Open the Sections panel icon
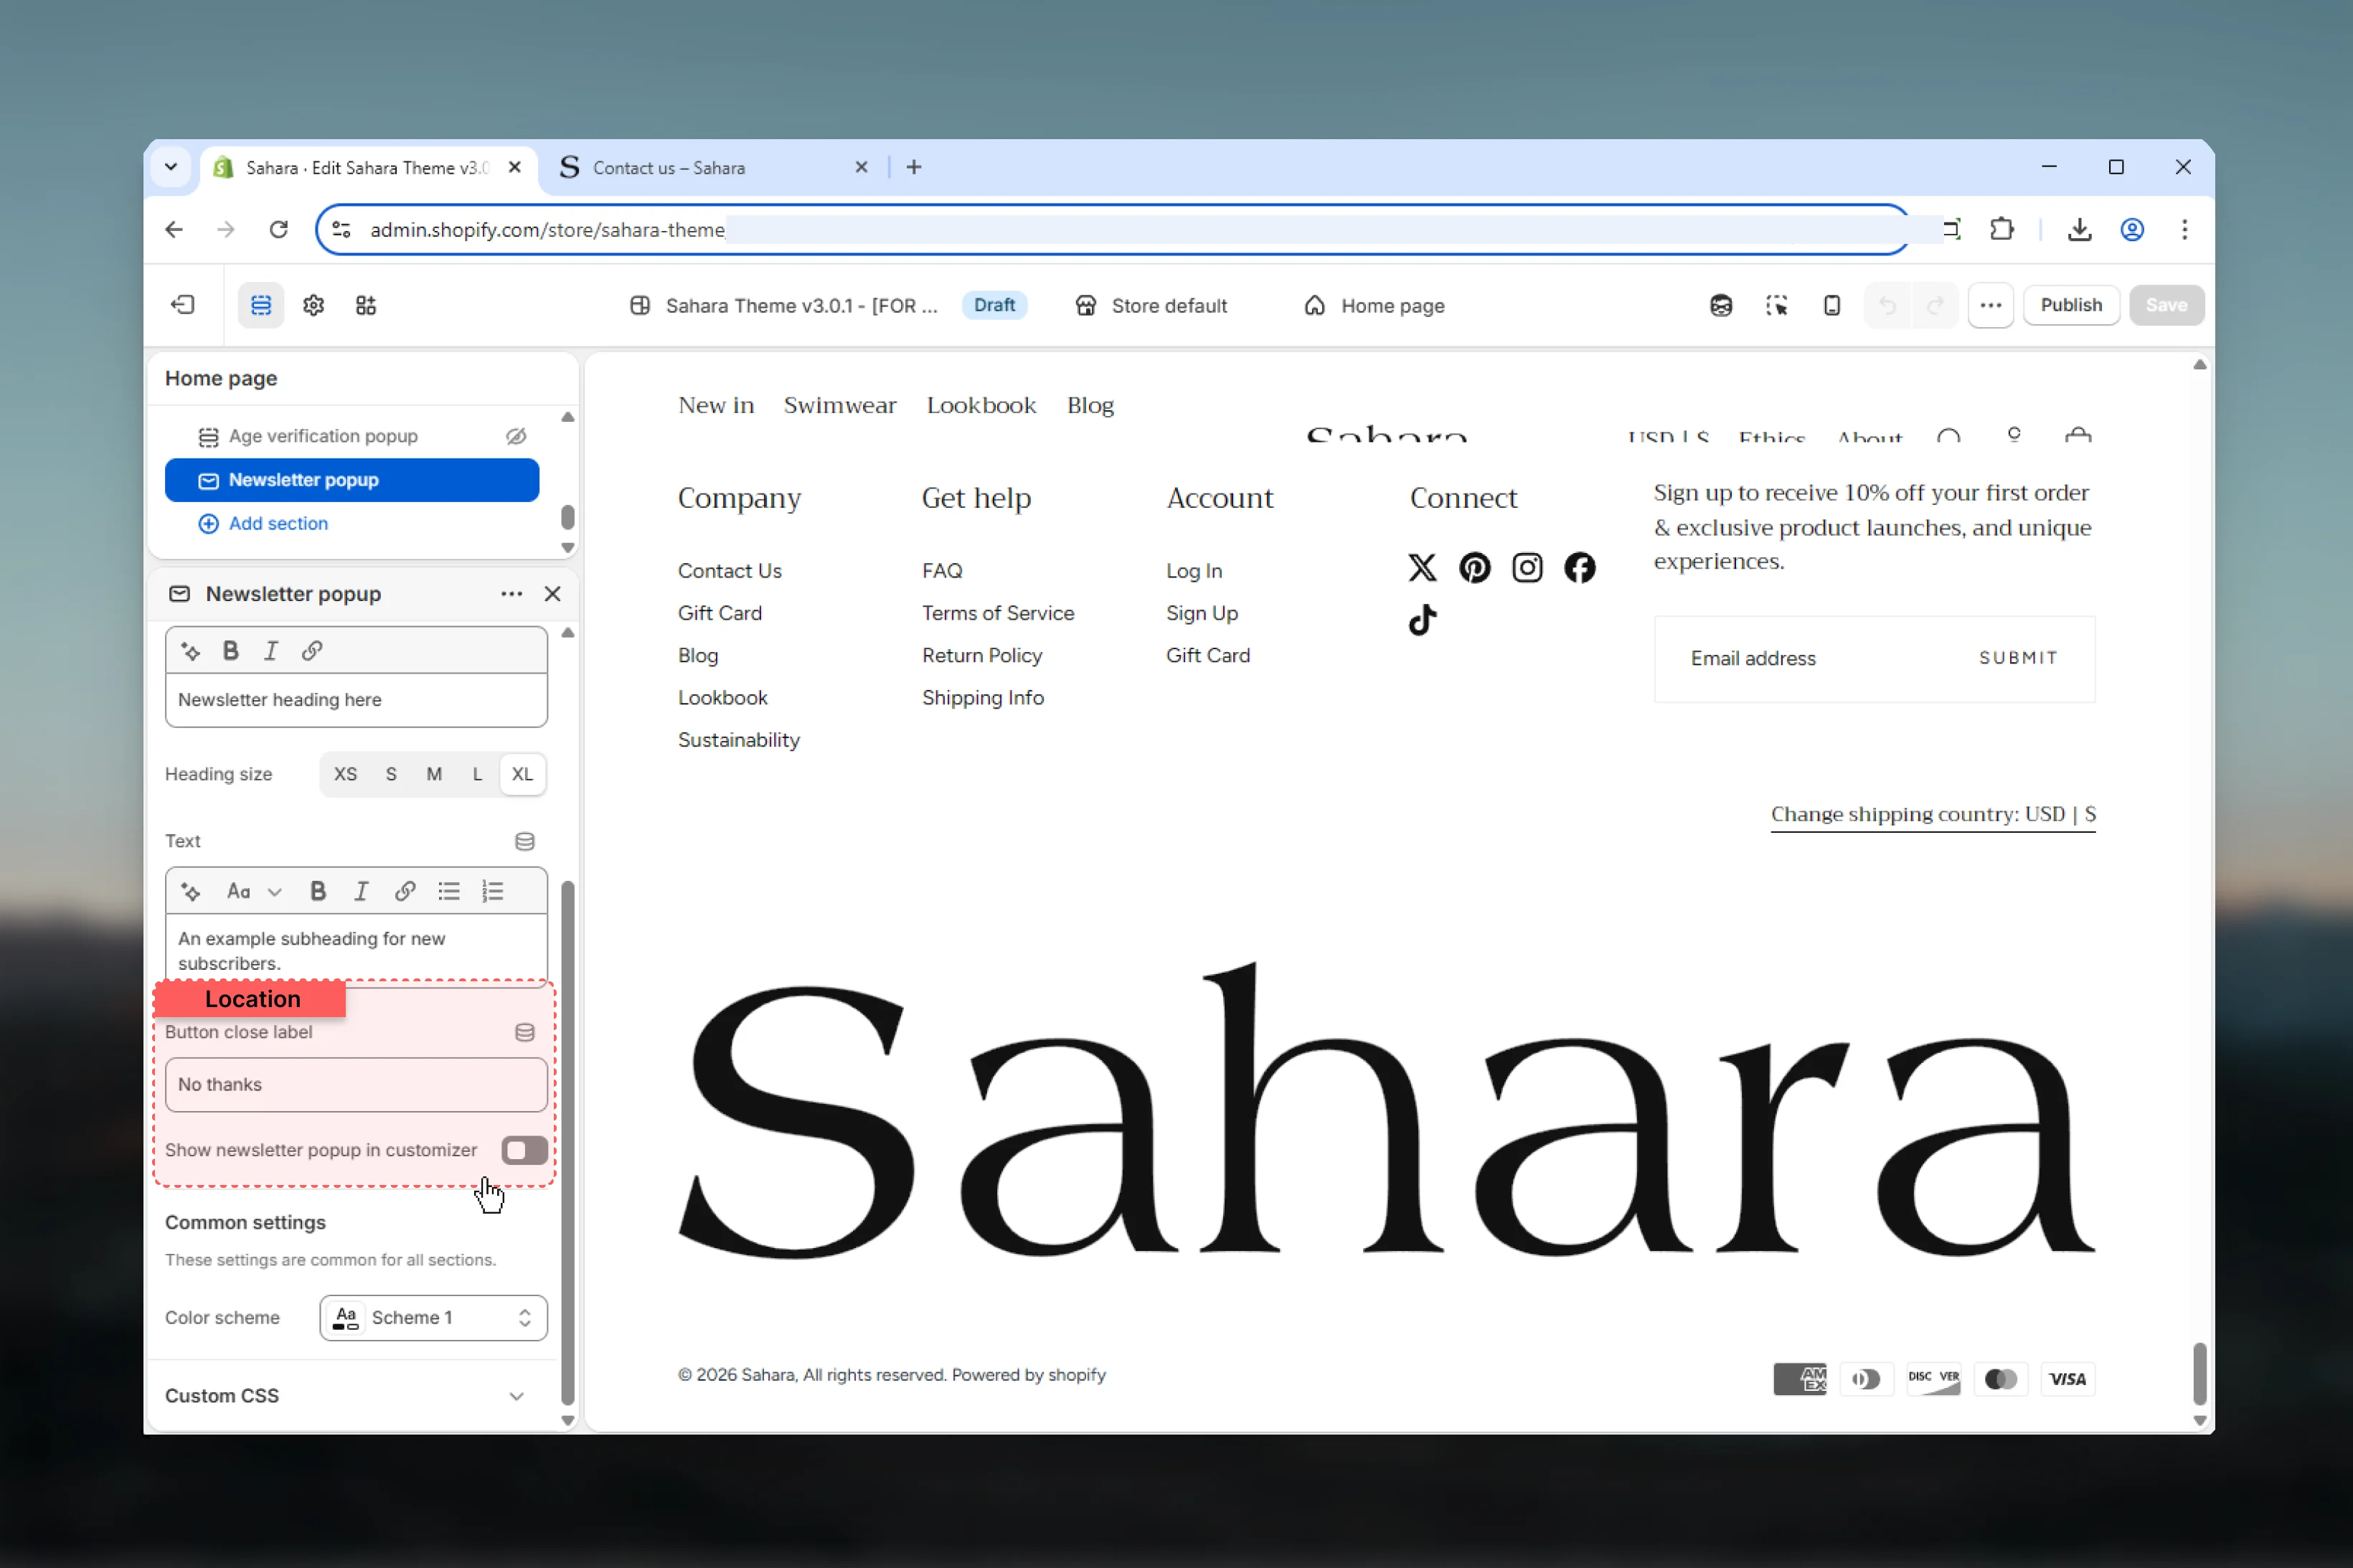 (260, 305)
